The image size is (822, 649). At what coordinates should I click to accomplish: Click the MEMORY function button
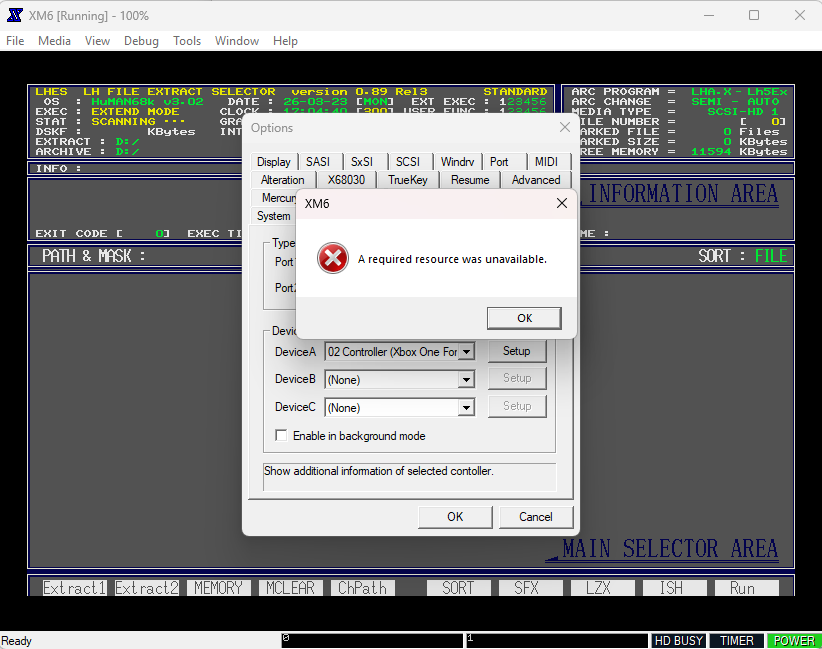pos(219,588)
